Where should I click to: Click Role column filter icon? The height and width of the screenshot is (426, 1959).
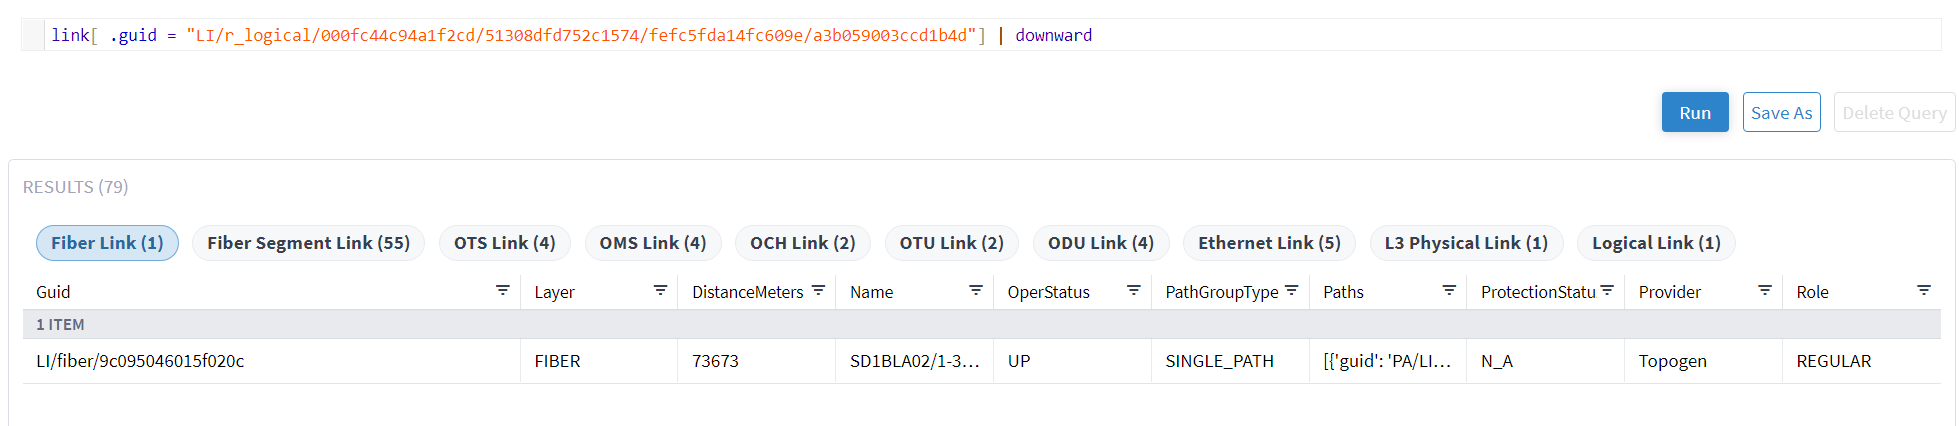[x=1923, y=291]
